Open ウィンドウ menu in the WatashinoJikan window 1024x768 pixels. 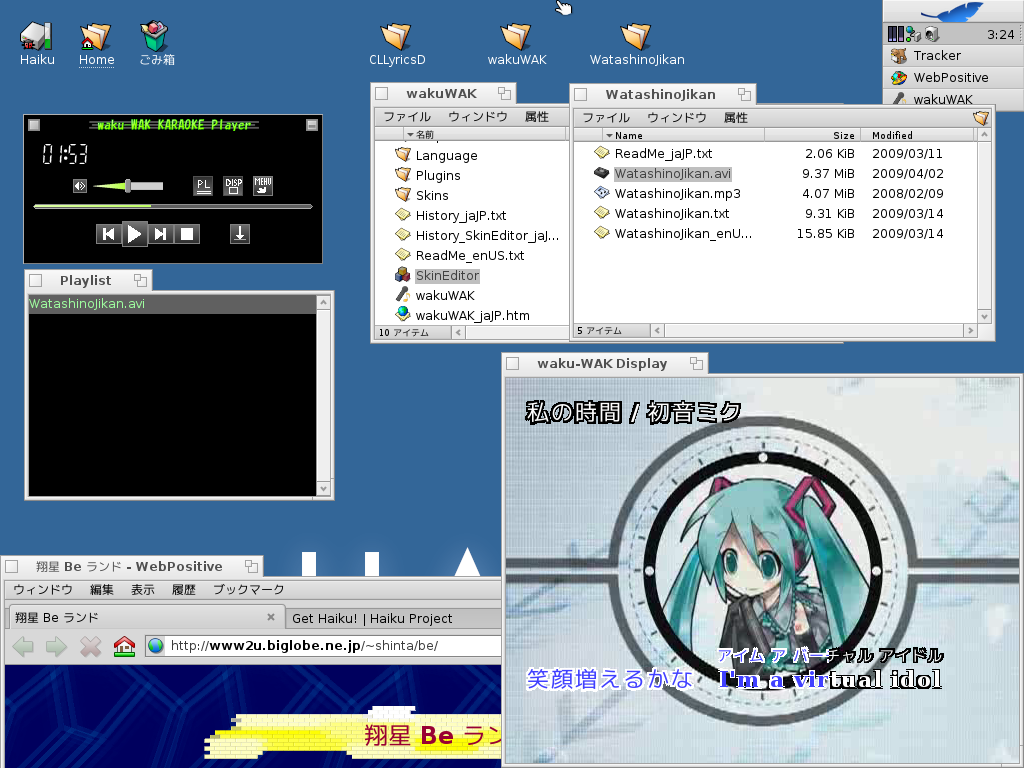677,118
